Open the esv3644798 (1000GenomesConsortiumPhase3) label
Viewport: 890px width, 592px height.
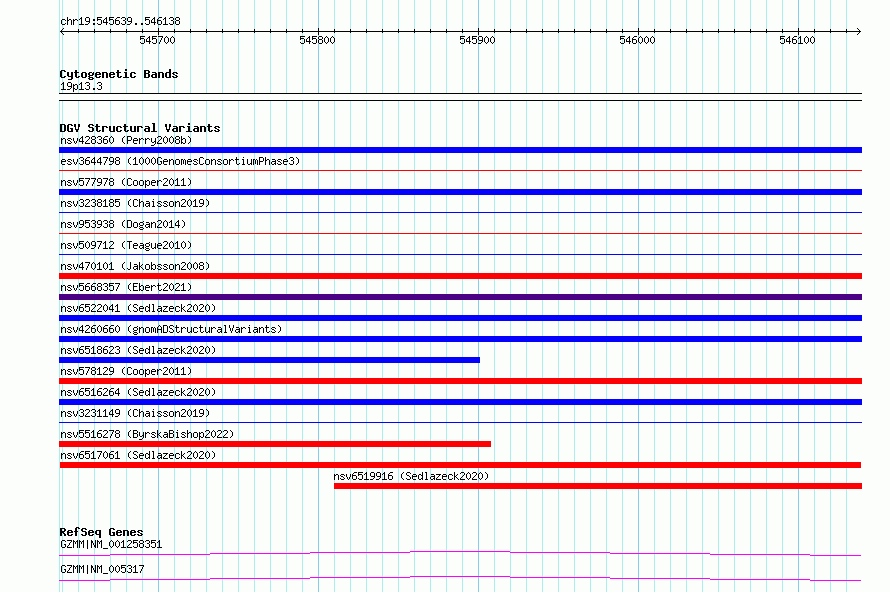(180, 161)
